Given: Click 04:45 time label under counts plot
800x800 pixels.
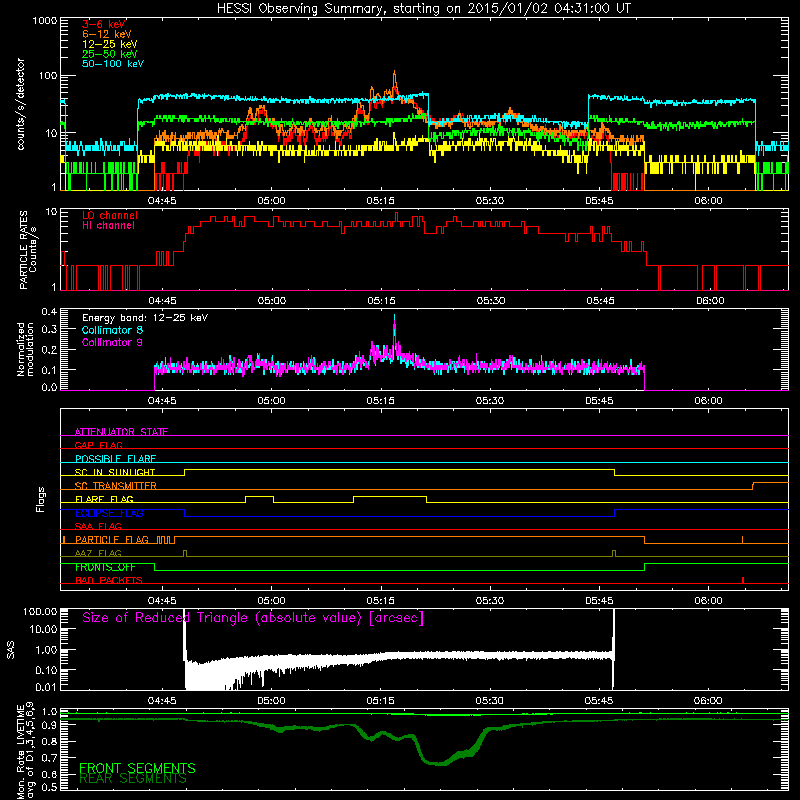Looking at the screenshot, I should [162, 201].
